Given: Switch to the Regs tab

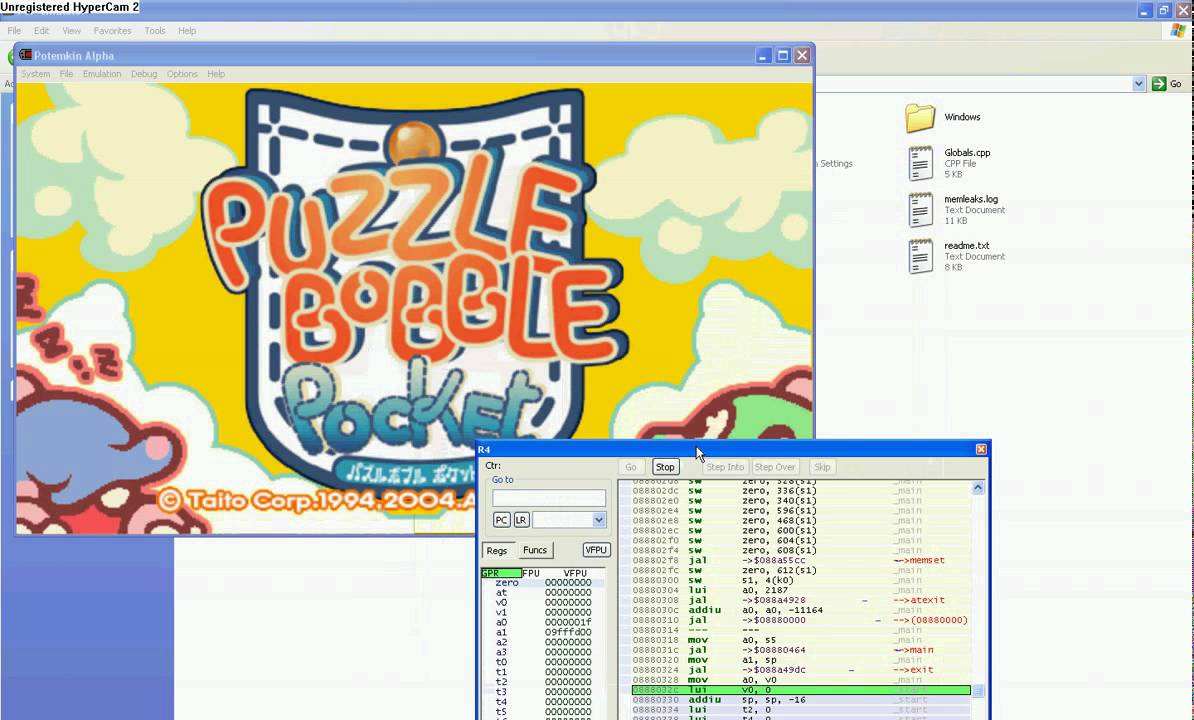Looking at the screenshot, I should [x=497, y=550].
